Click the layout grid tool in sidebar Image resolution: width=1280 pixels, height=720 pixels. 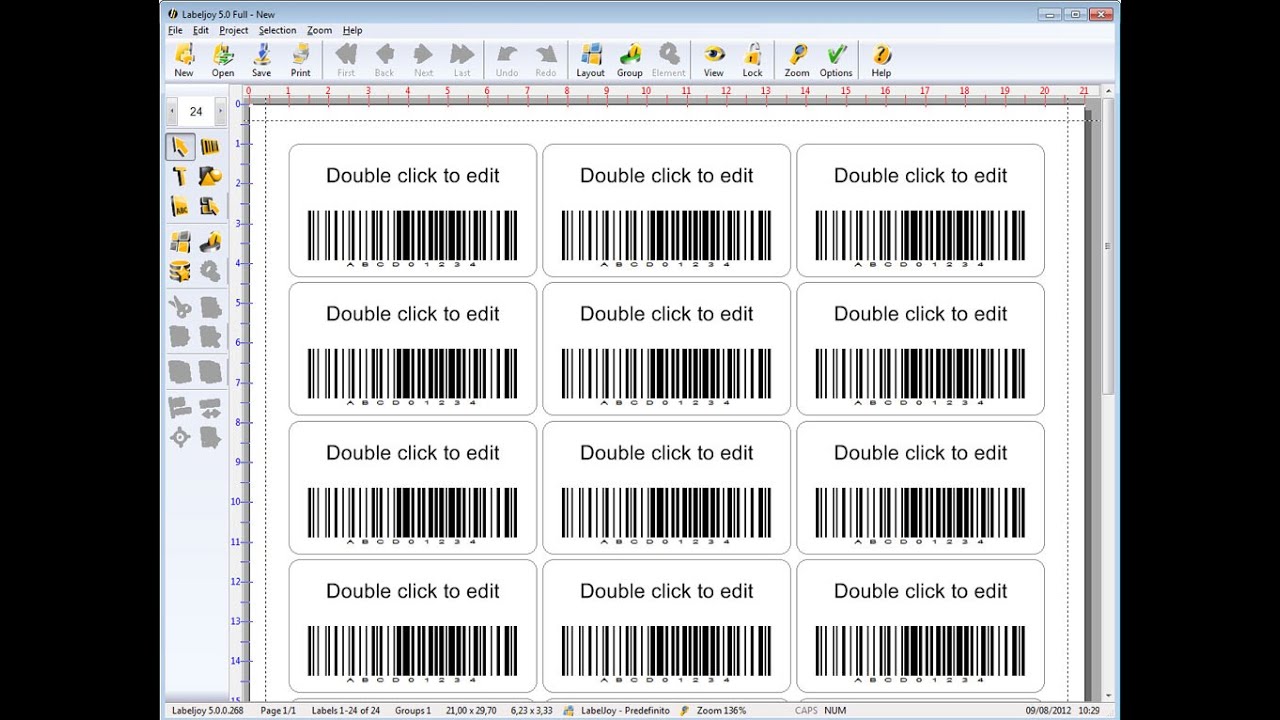coord(180,242)
